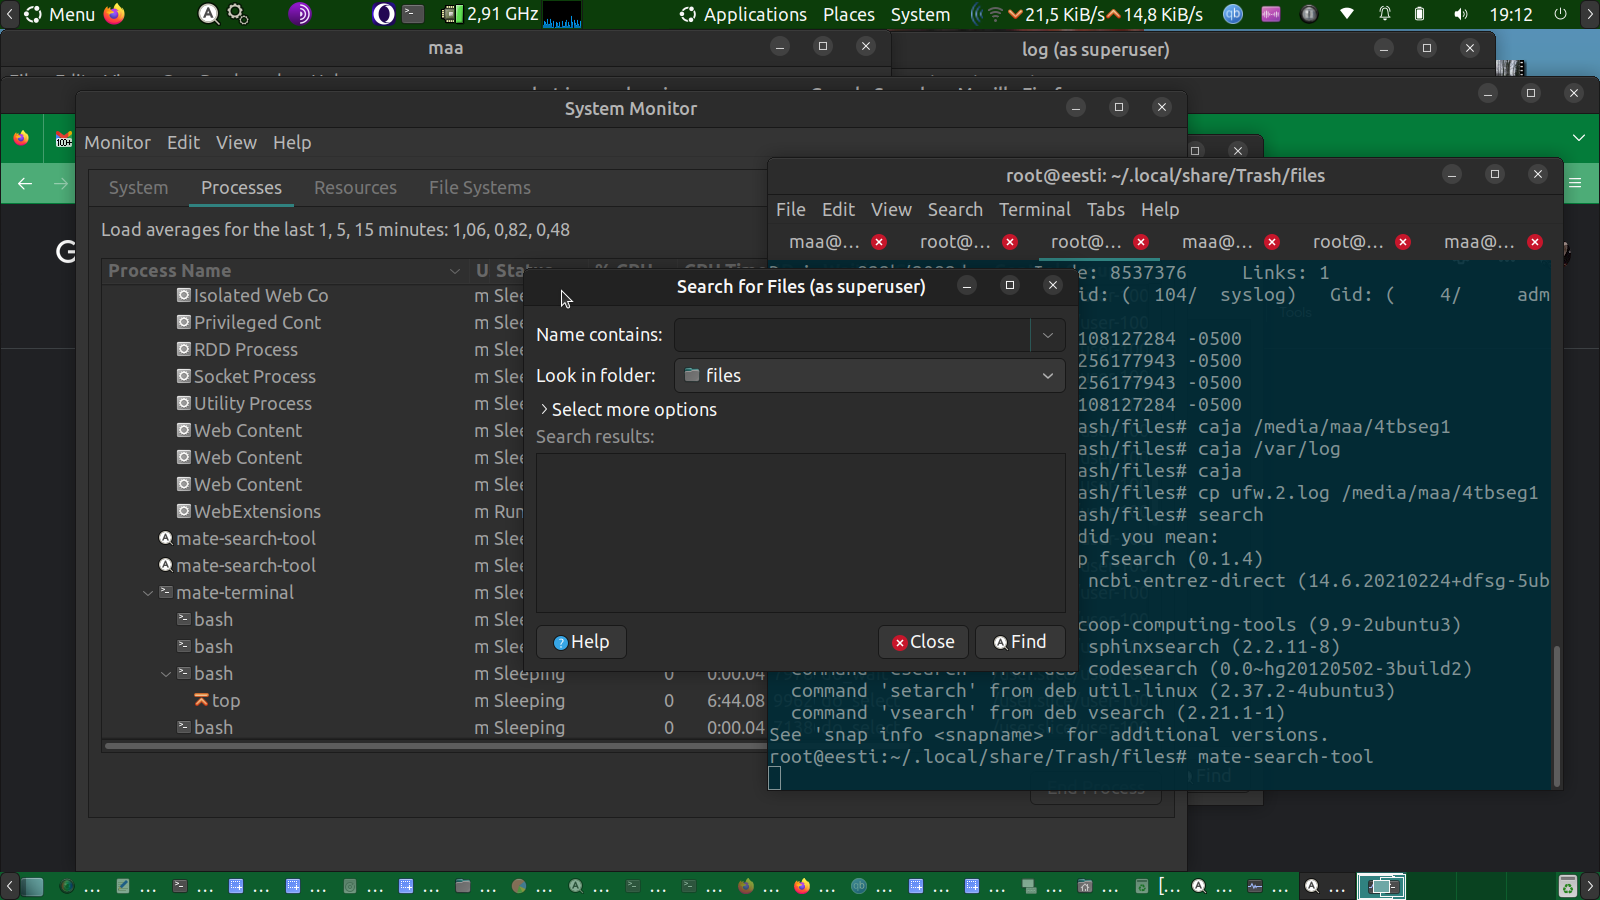
Task: Close the third root@ terminal tab
Action: 1403,242
